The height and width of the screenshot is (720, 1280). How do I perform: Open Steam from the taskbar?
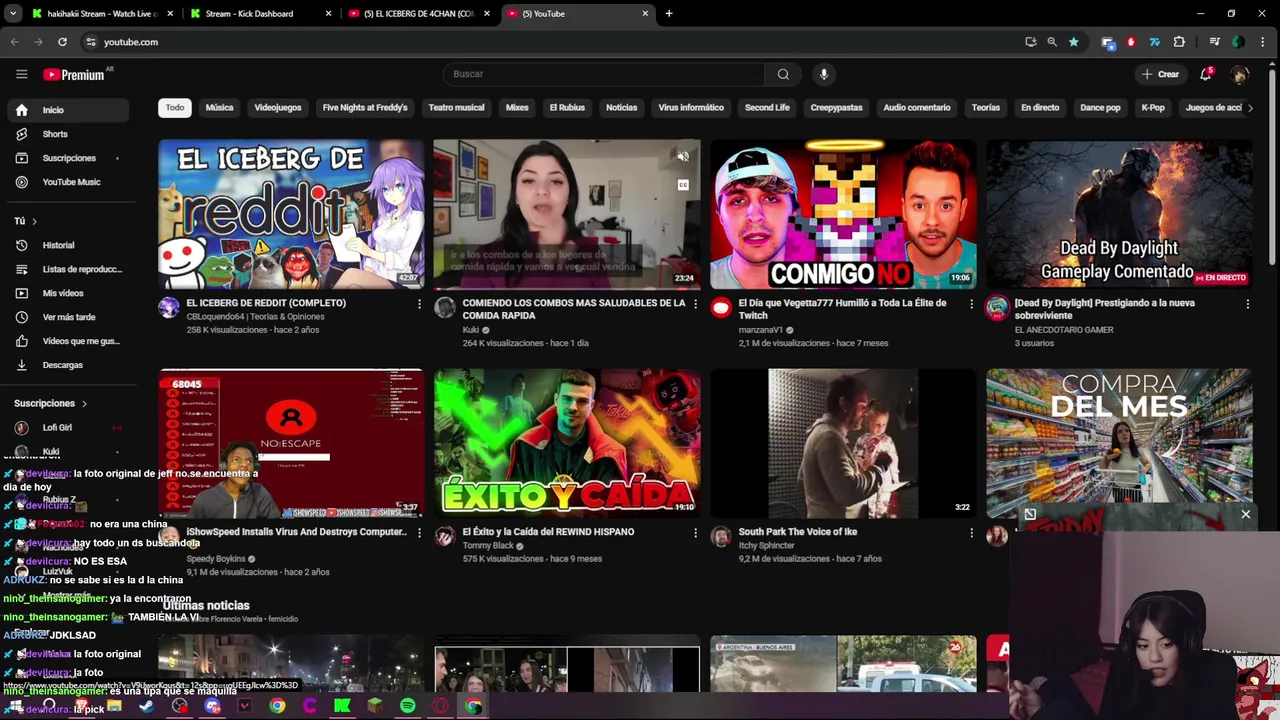[147, 706]
